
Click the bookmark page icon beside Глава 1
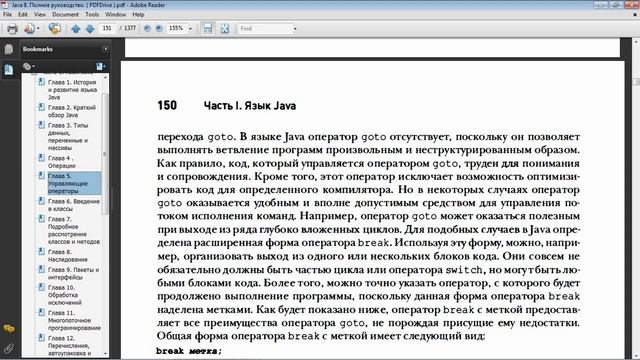click(41, 82)
